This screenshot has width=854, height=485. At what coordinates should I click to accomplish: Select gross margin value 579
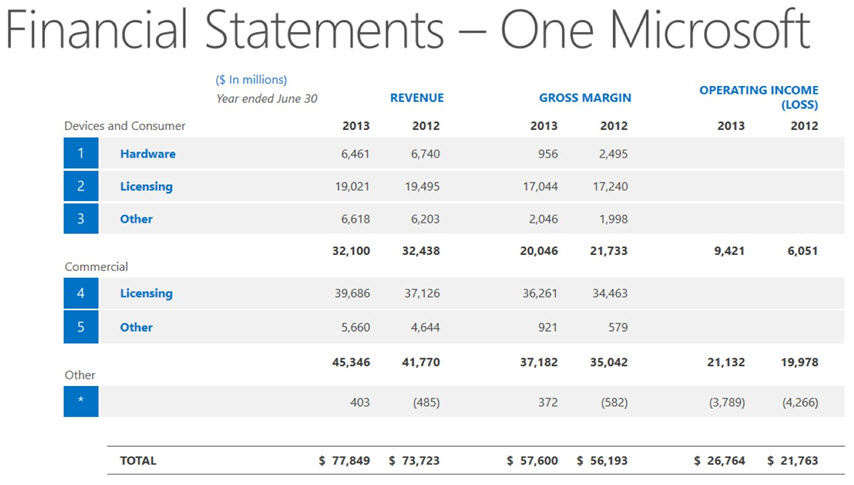tap(618, 327)
